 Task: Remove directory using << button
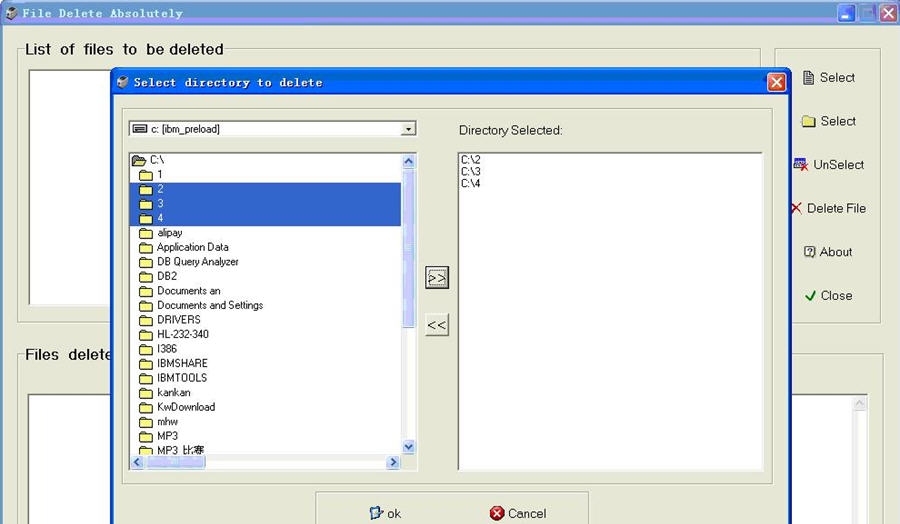[437, 325]
